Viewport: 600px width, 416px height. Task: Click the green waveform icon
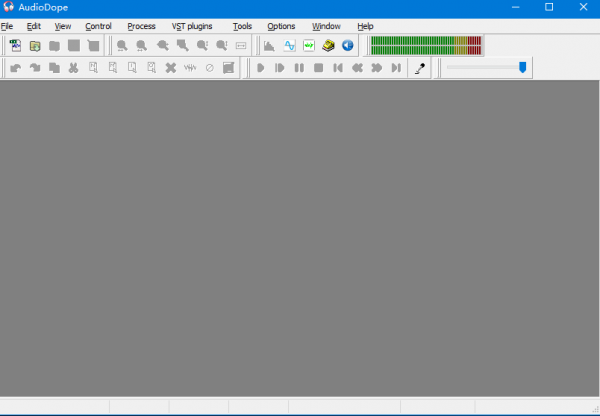coord(309,46)
